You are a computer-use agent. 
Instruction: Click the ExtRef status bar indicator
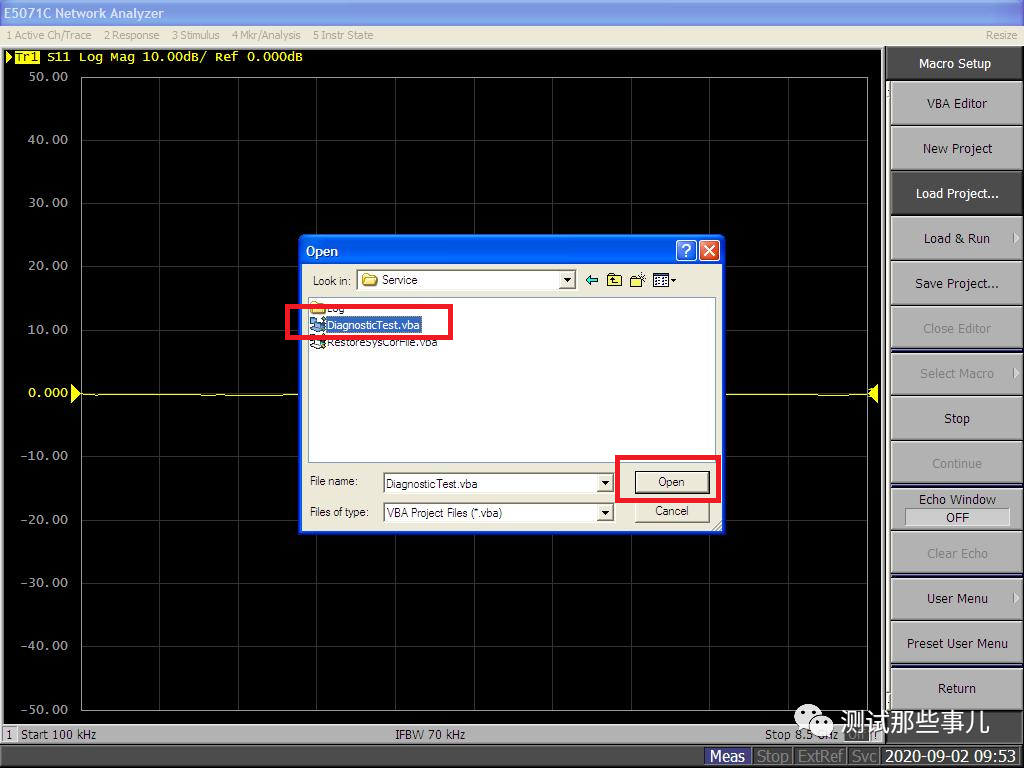tap(821, 756)
